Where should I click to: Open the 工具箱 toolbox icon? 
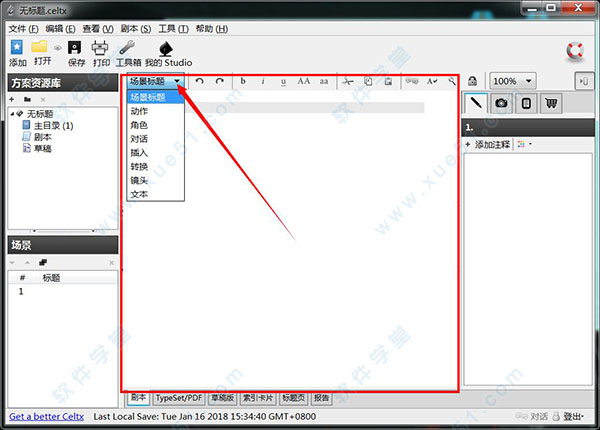129,48
